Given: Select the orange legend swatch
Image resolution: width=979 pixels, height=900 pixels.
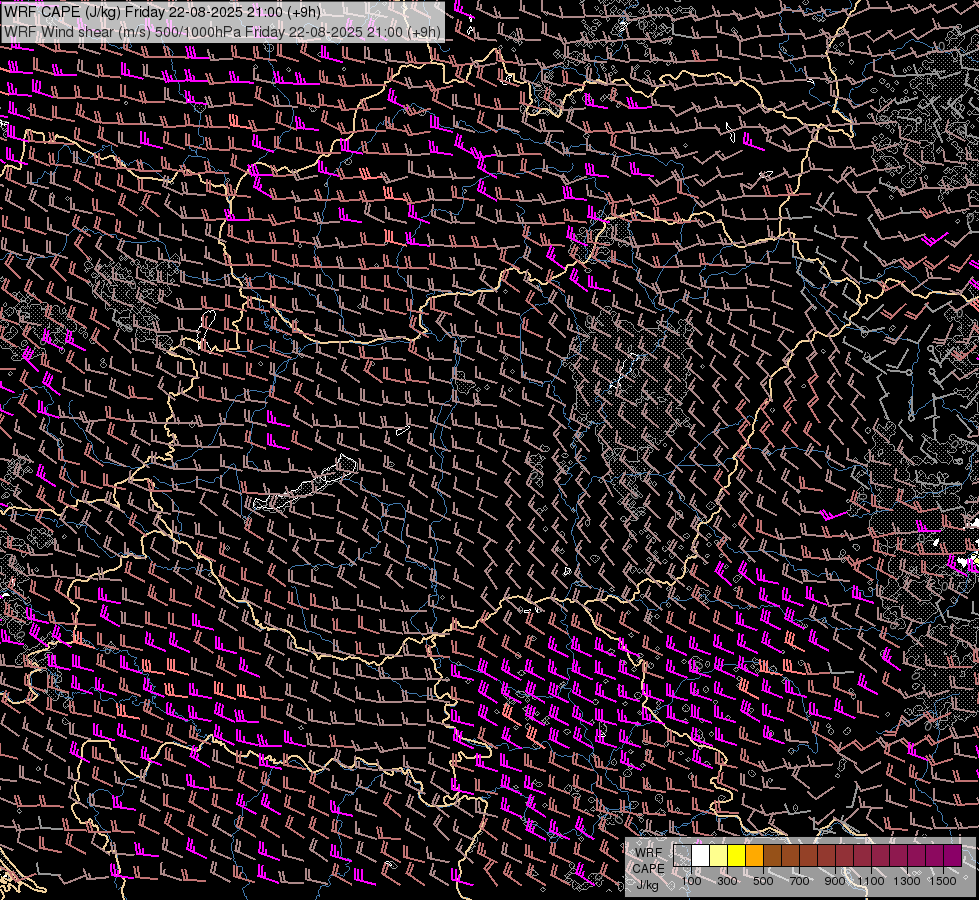Looking at the screenshot, I should (754, 855).
